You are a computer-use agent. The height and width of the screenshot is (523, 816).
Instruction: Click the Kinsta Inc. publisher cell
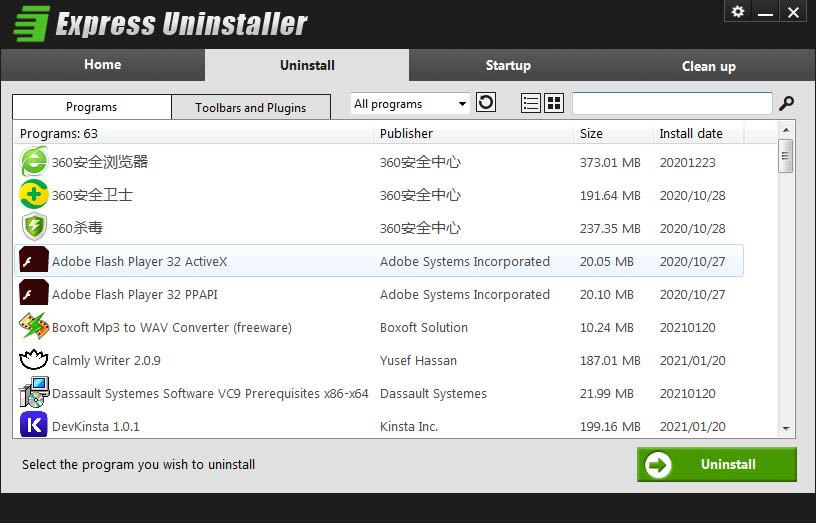(x=409, y=426)
